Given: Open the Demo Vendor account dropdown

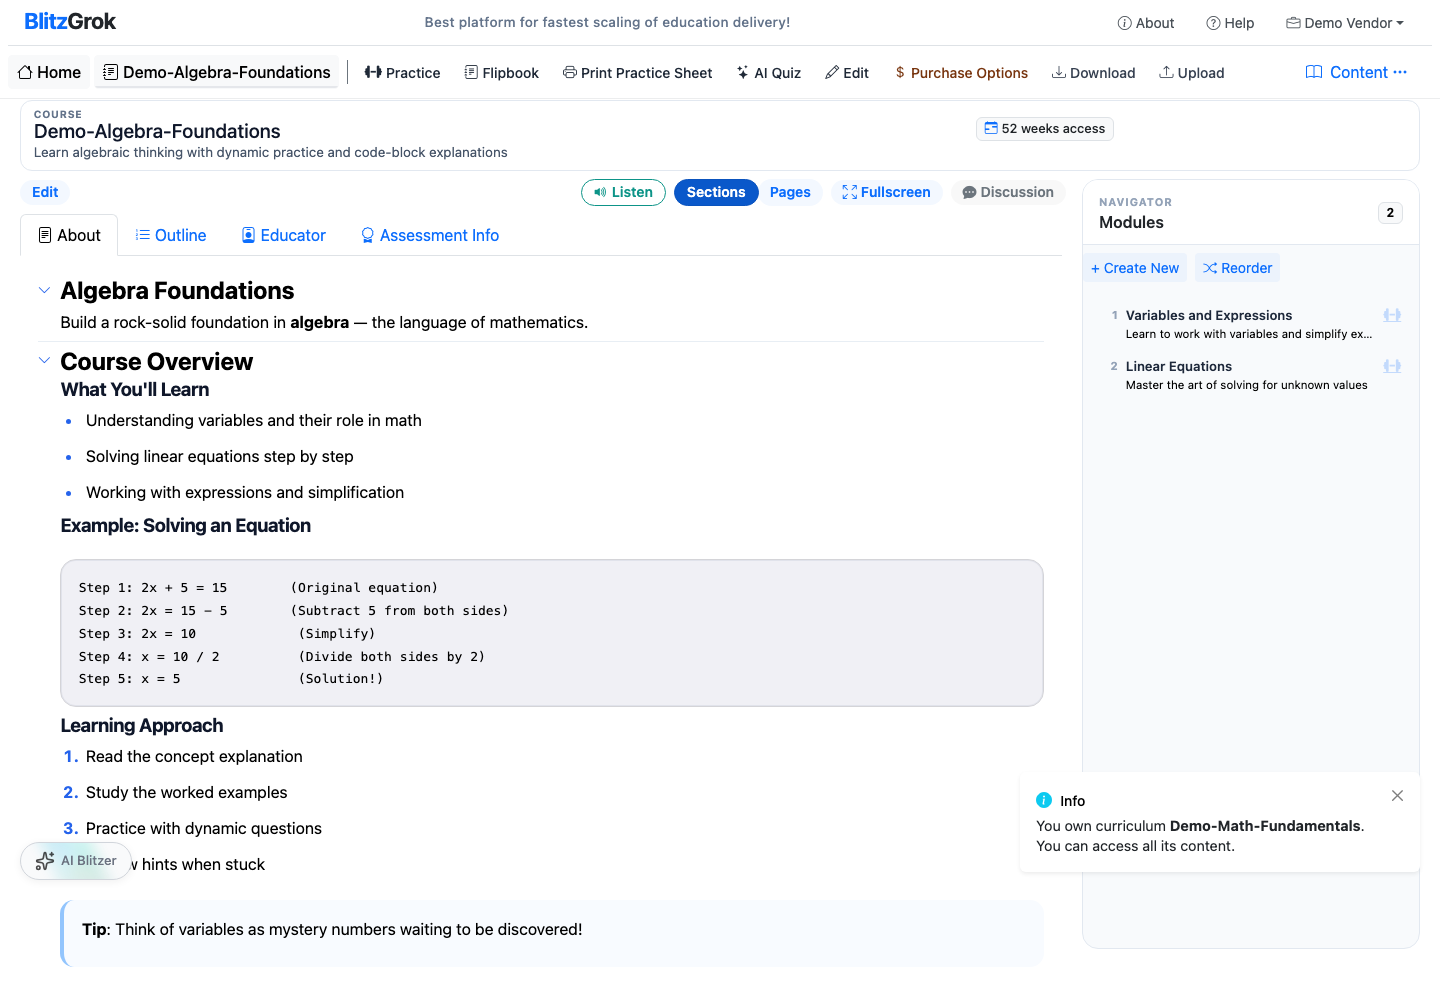Looking at the screenshot, I should click(x=1345, y=23).
